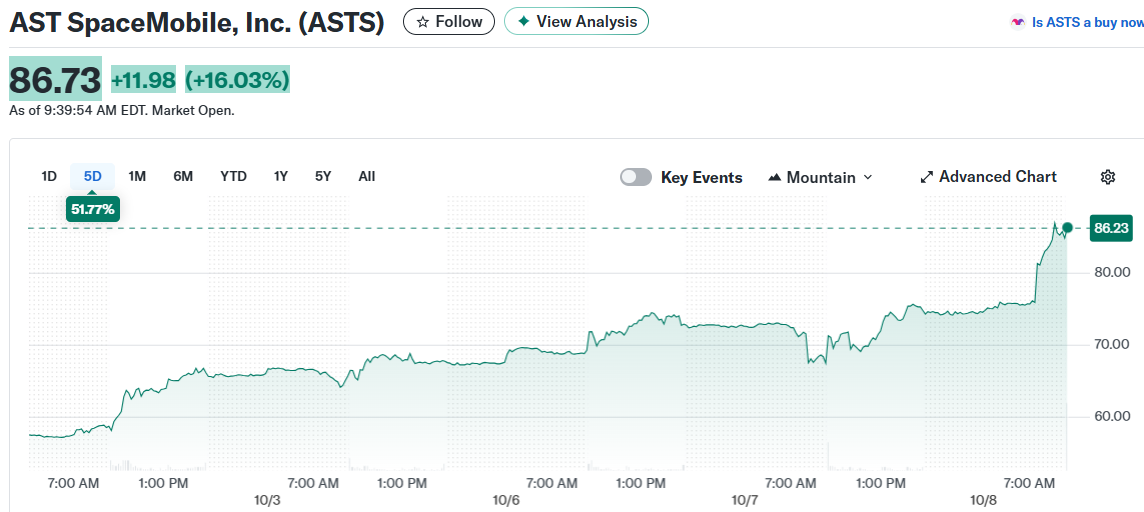Click the sparkle icon in View Analysis

(x=523, y=21)
